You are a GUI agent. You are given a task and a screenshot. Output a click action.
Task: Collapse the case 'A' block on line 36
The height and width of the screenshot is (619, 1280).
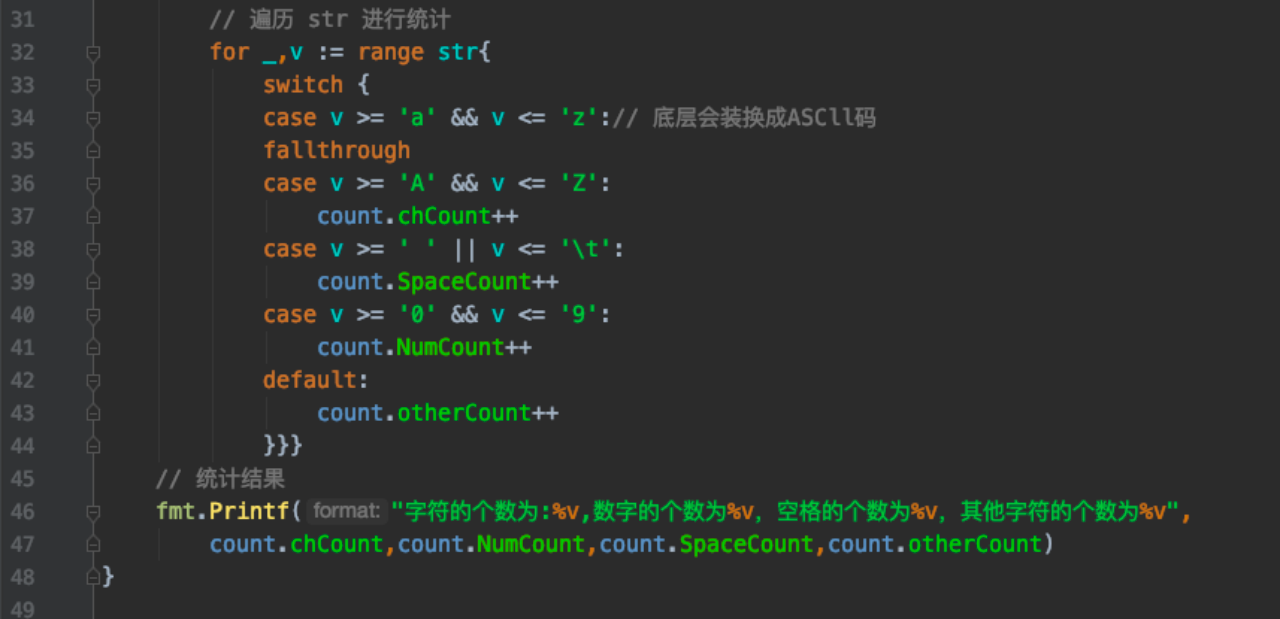(93, 184)
